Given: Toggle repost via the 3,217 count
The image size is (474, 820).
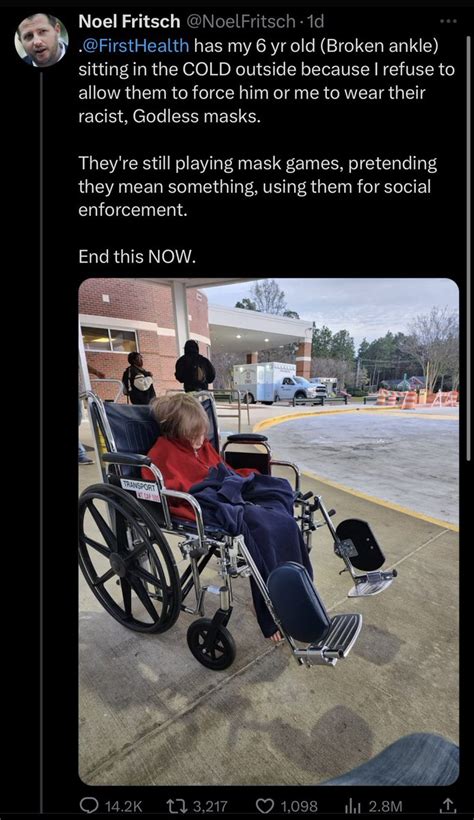Looking at the screenshot, I should (x=210, y=806).
